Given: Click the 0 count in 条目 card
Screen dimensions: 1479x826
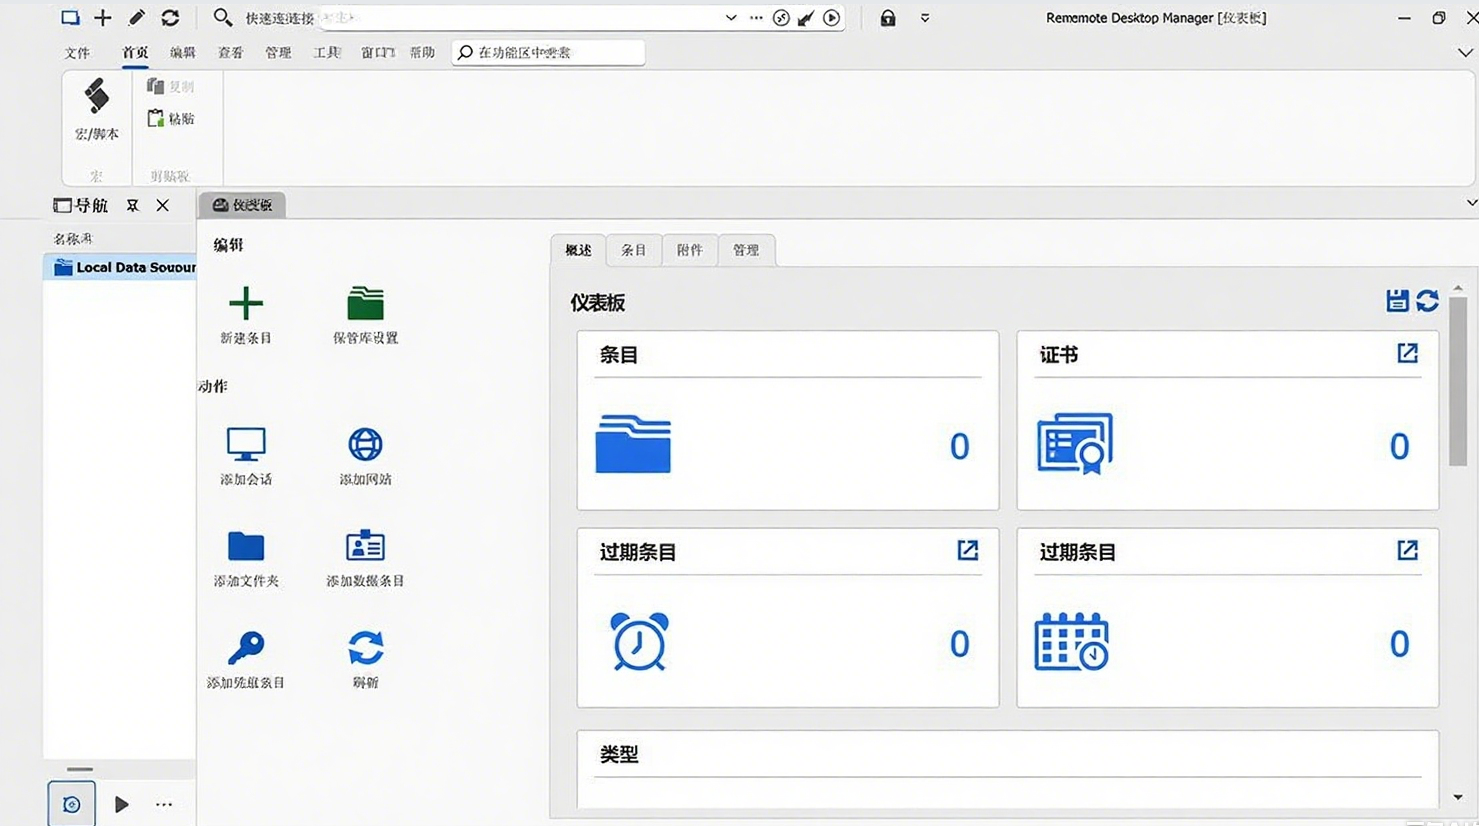Looking at the screenshot, I should point(960,446).
